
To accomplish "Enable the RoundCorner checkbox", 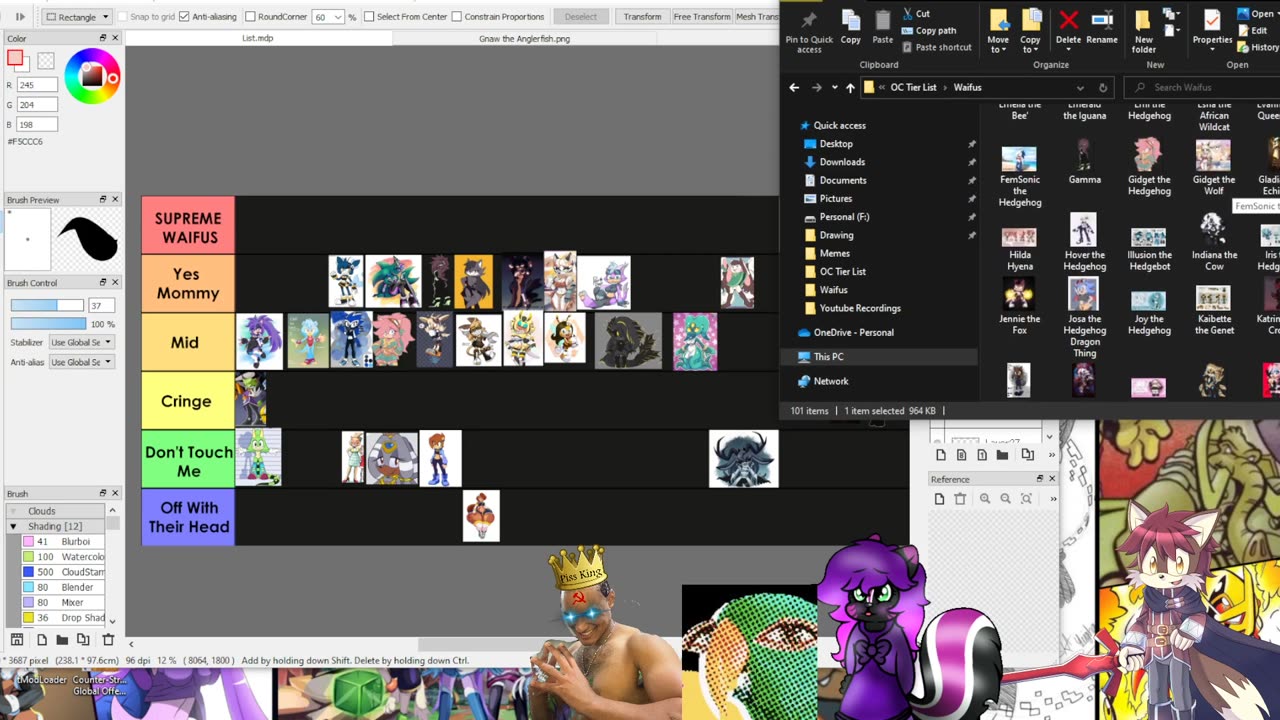I will [x=250, y=17].
